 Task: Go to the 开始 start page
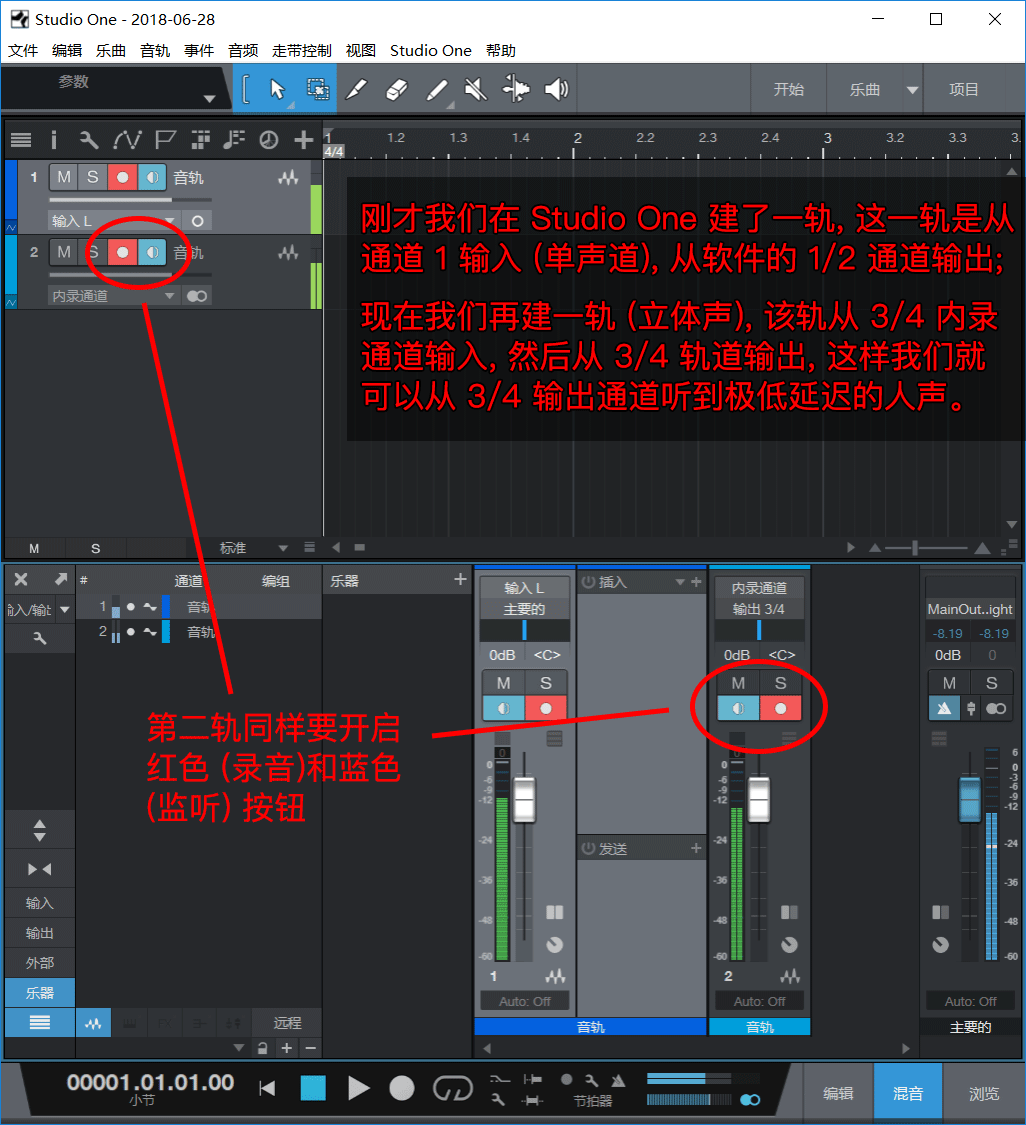point(789,90)
